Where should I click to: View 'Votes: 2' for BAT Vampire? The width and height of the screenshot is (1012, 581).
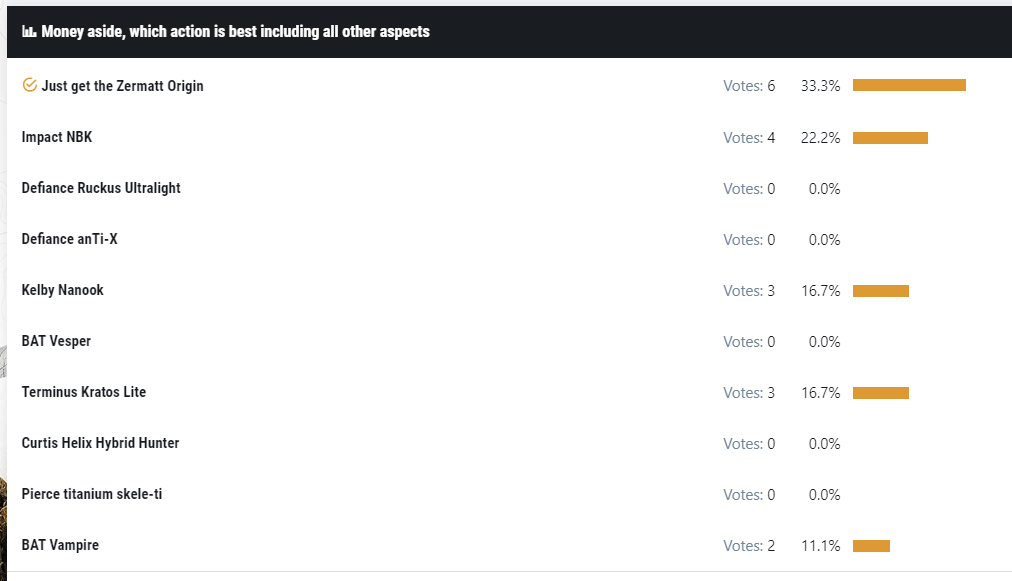coord(749,545)
